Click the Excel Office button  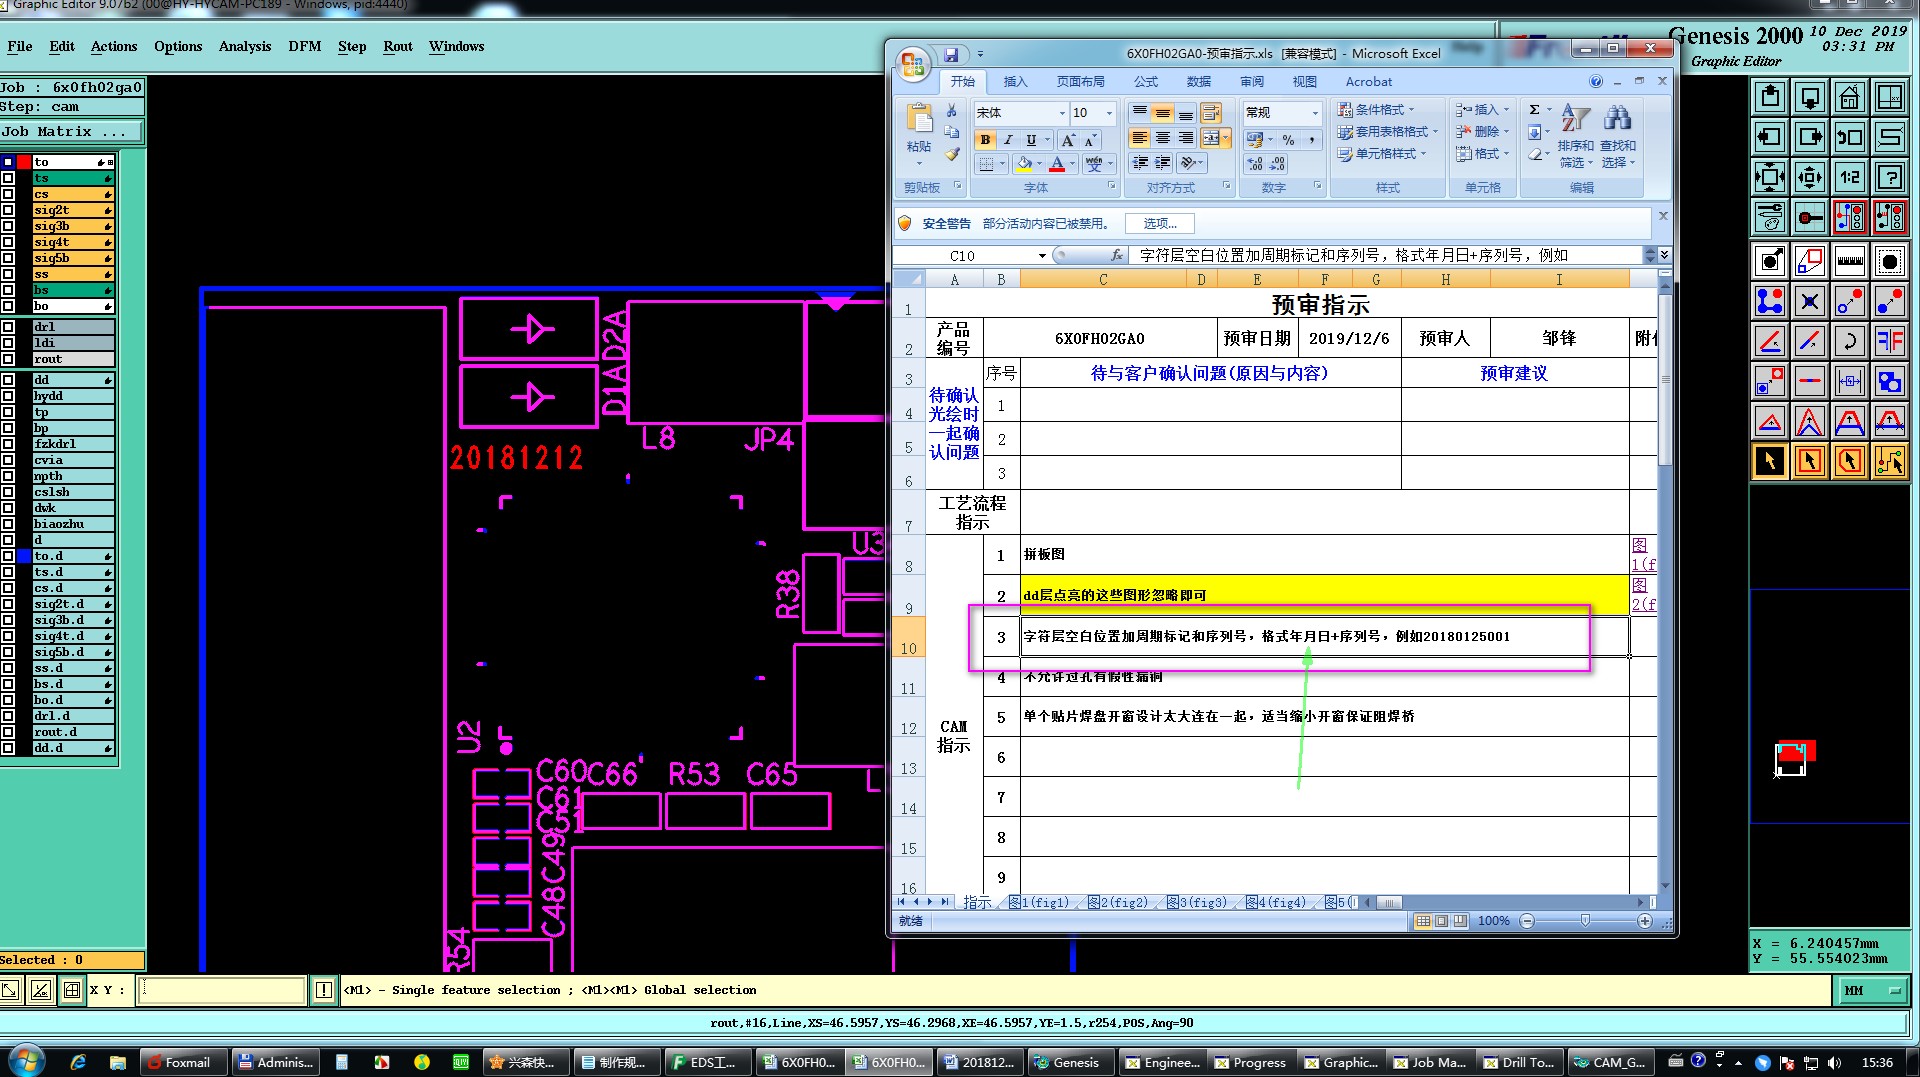pos(912,65)
